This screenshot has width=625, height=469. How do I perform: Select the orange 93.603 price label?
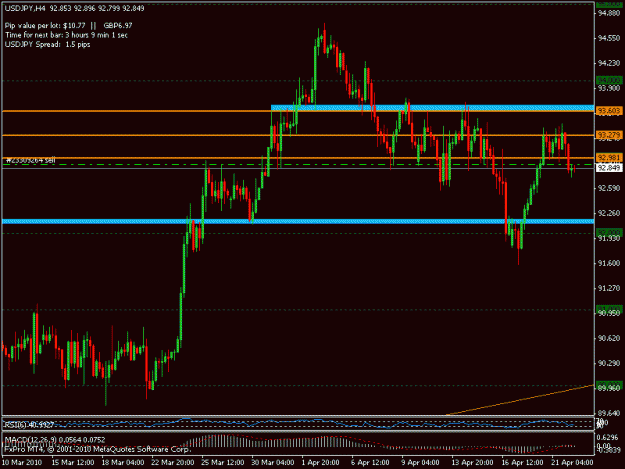tap(608, 111)
